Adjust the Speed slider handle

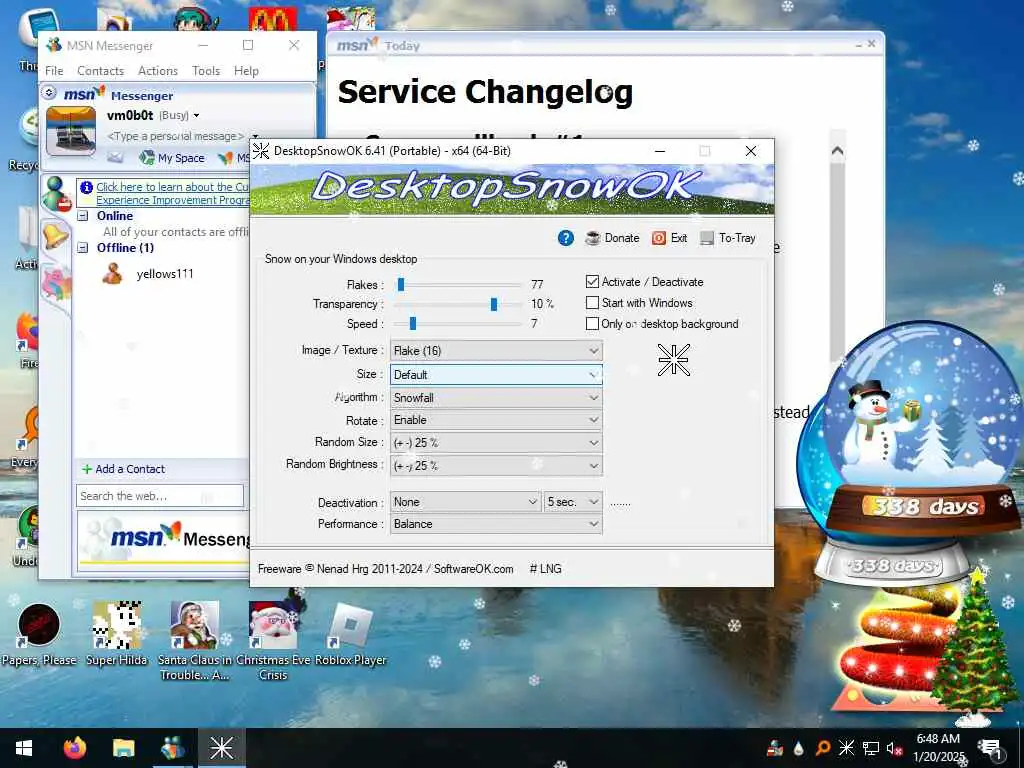pyautogui.click(x=413, y=323)
